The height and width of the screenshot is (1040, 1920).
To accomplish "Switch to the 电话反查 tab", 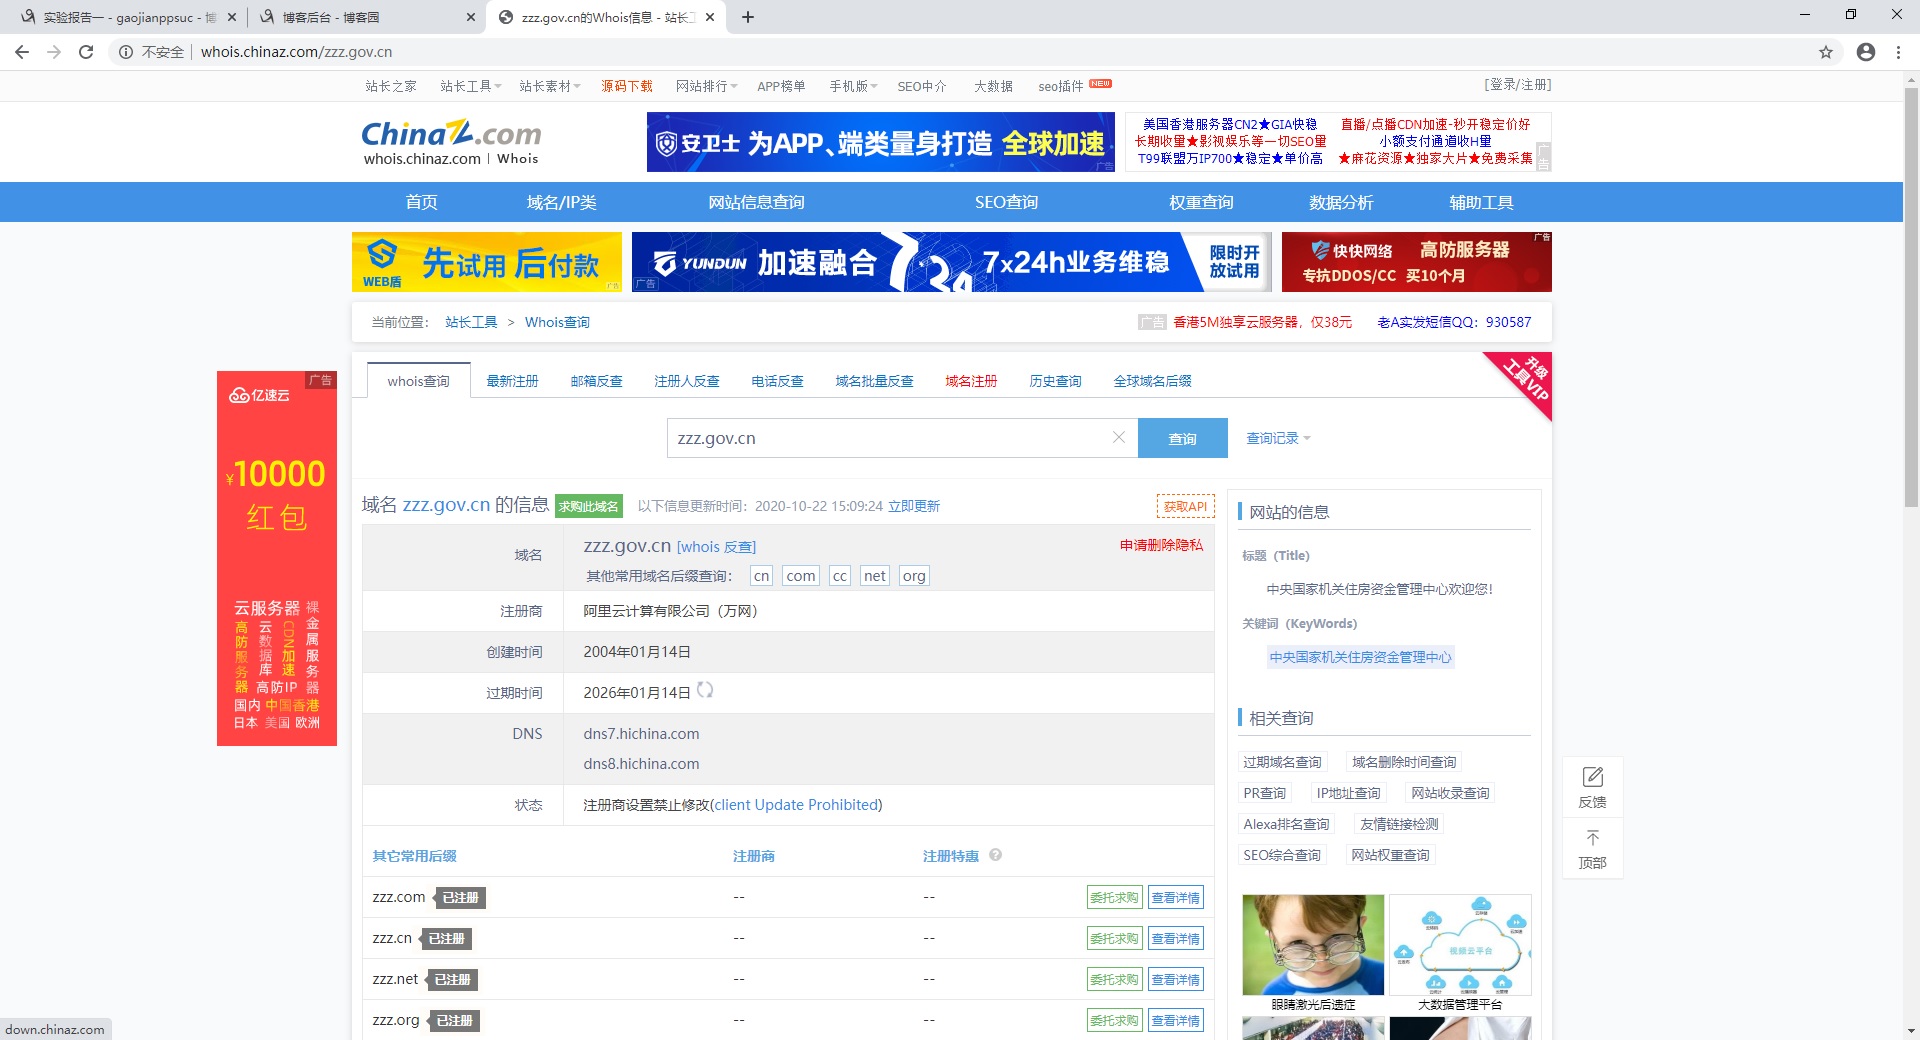I will point(778,381).
